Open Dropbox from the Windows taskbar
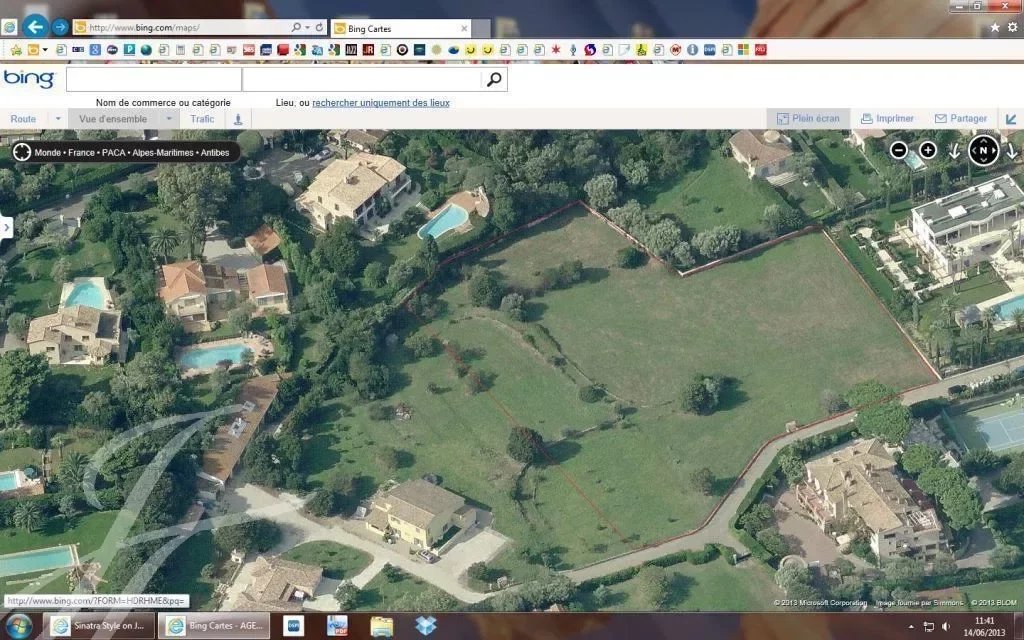 (x=426, y=626)
